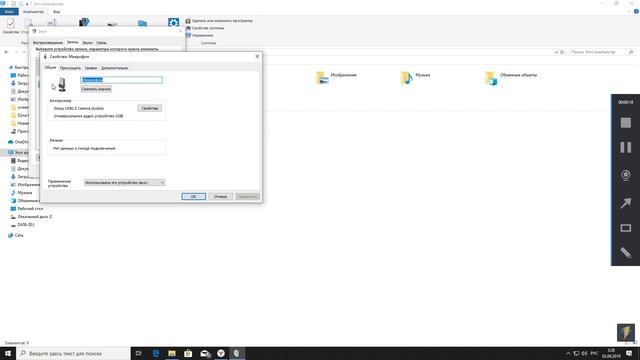Select the arrow drawing tool in recorder
The height and width of the screenshot is (360, 640).
click(x=625, y=202)
